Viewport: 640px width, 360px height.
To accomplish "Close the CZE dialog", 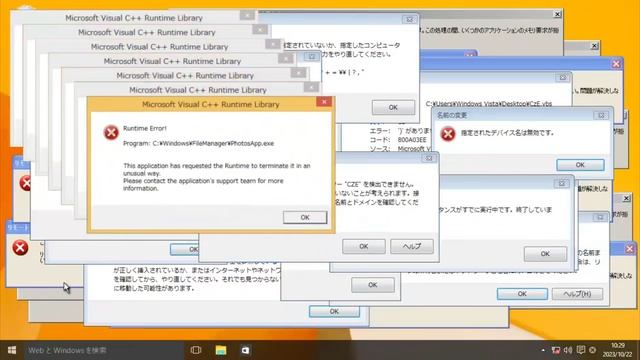I will point(429,158).
